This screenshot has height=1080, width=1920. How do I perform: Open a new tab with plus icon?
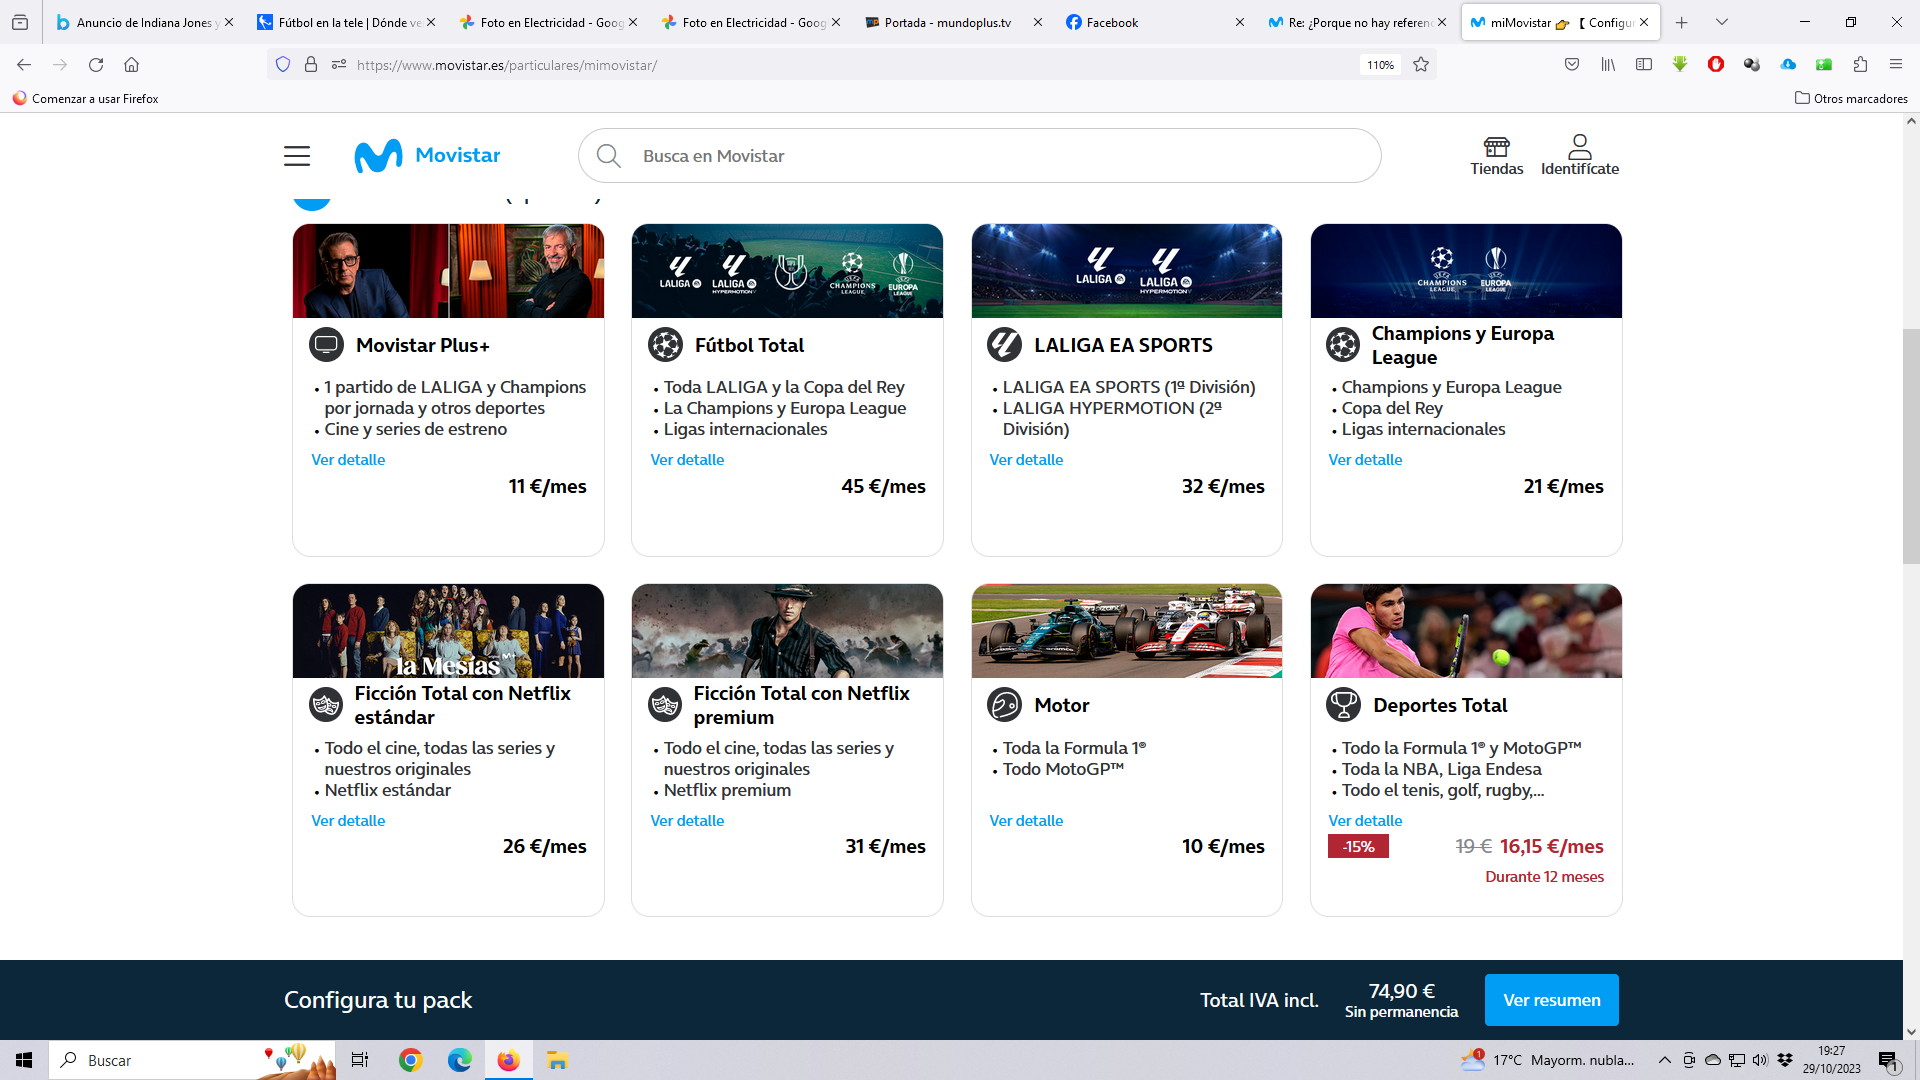(1682, 22)
